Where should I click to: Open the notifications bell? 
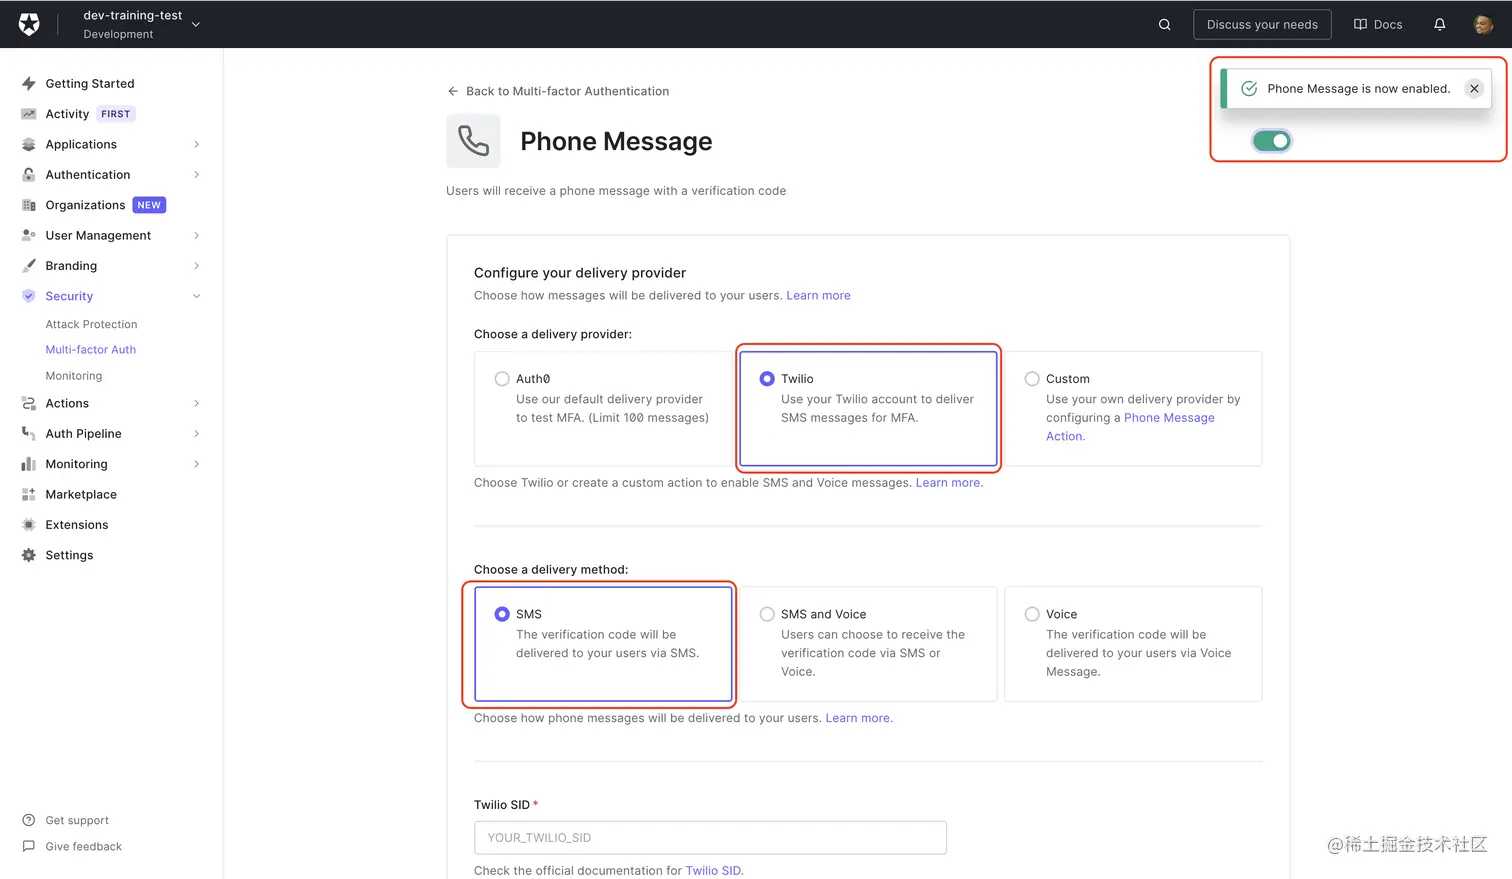coord(1439,24)
